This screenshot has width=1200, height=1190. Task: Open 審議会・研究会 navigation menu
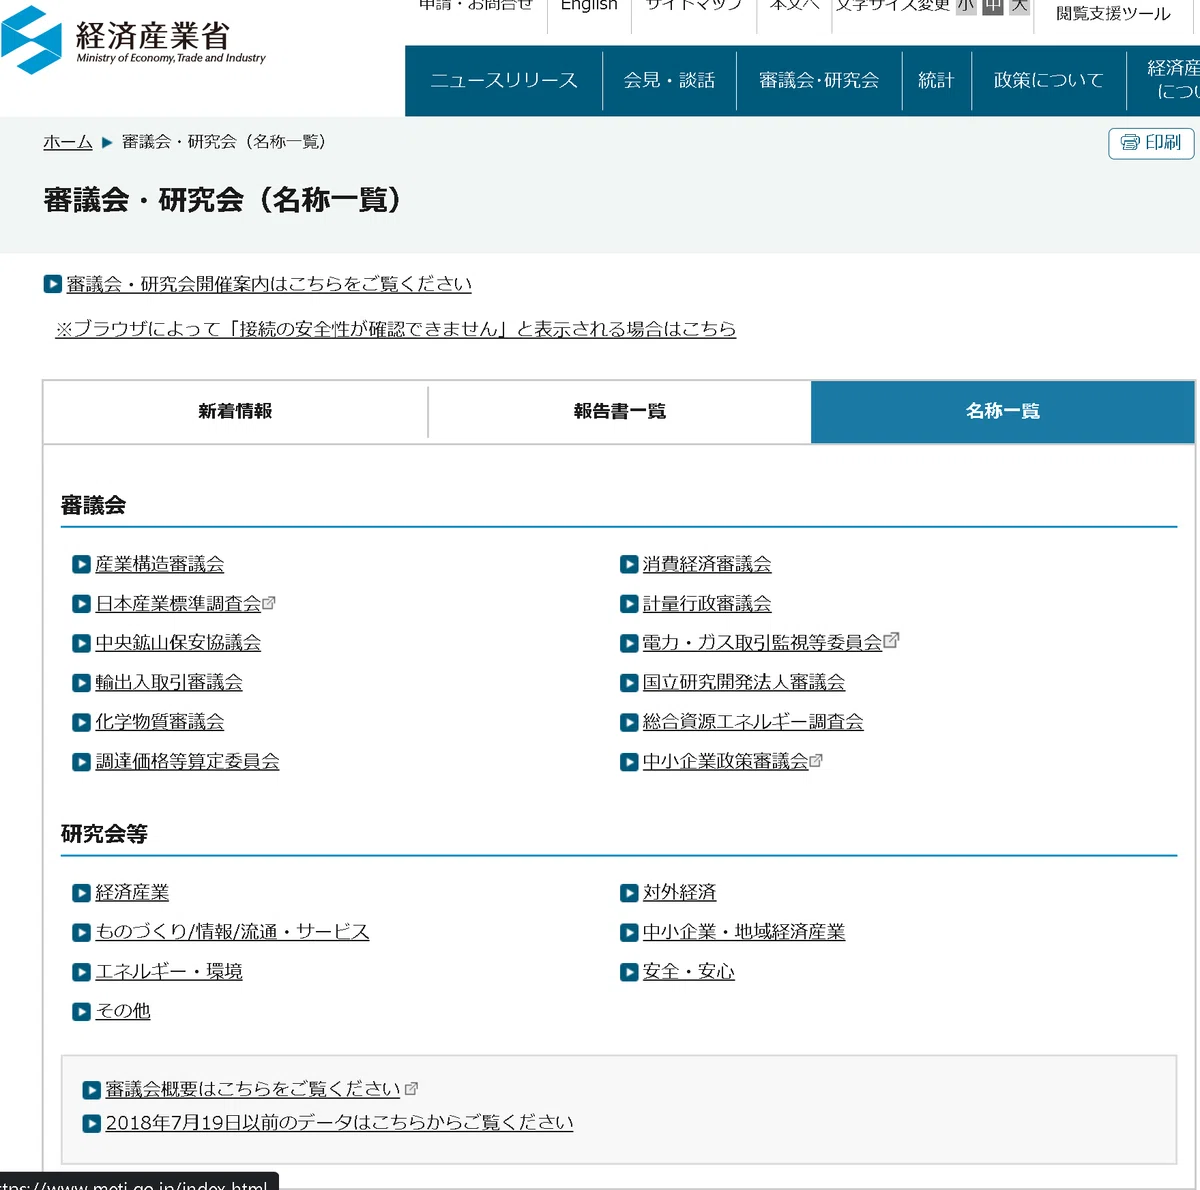[819, 80]
